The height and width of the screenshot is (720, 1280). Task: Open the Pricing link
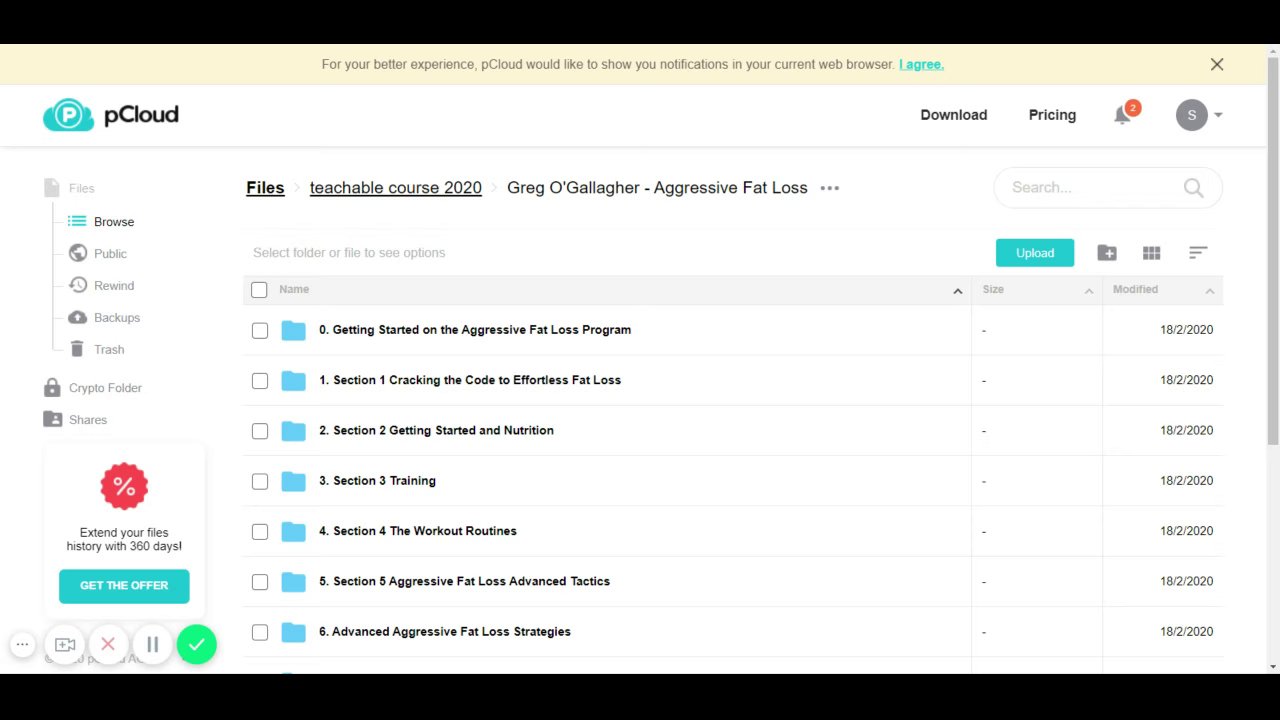pyautogui.click(x=1052, y=115)
